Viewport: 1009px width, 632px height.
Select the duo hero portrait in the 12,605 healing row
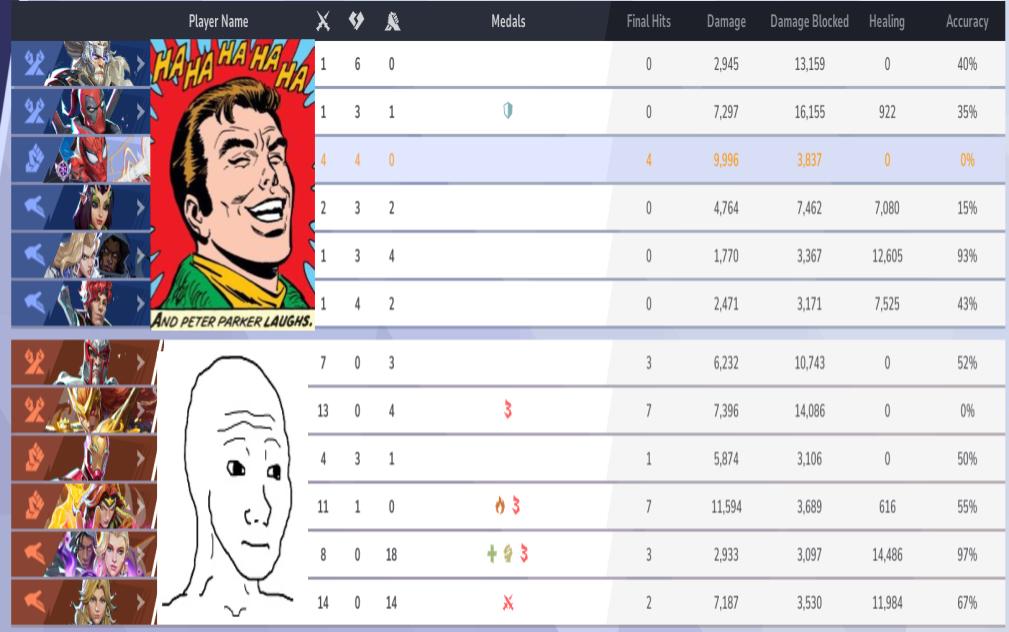pos(90,256)
